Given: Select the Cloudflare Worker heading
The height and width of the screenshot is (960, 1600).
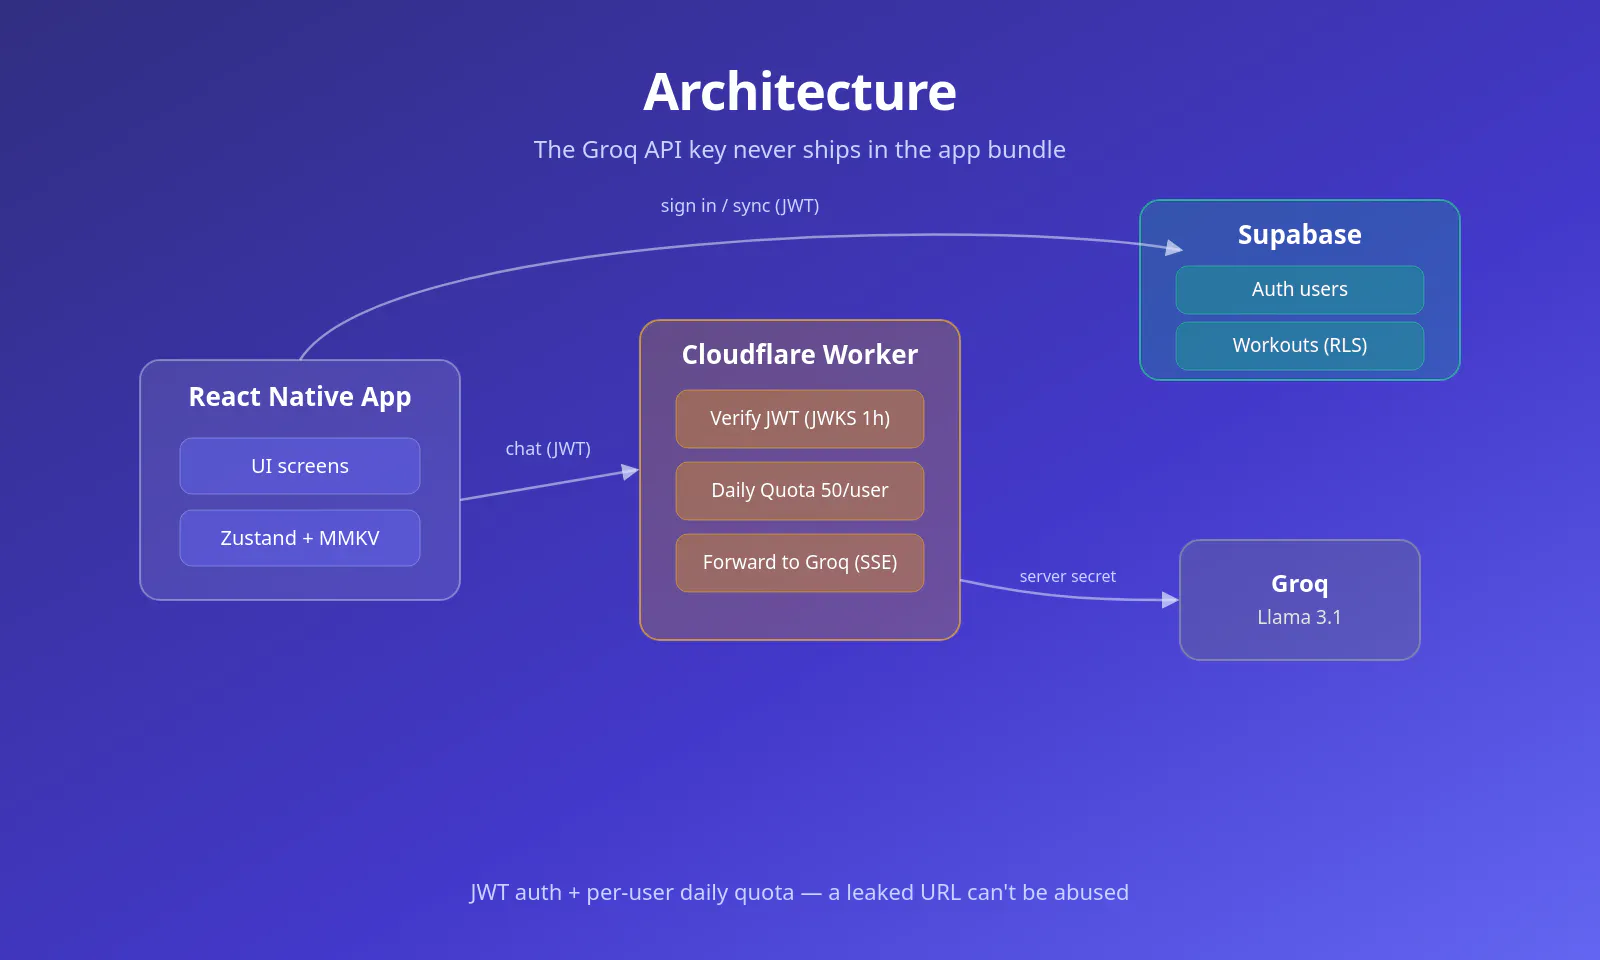Looking at the screenshot, I should pos(800,355).
